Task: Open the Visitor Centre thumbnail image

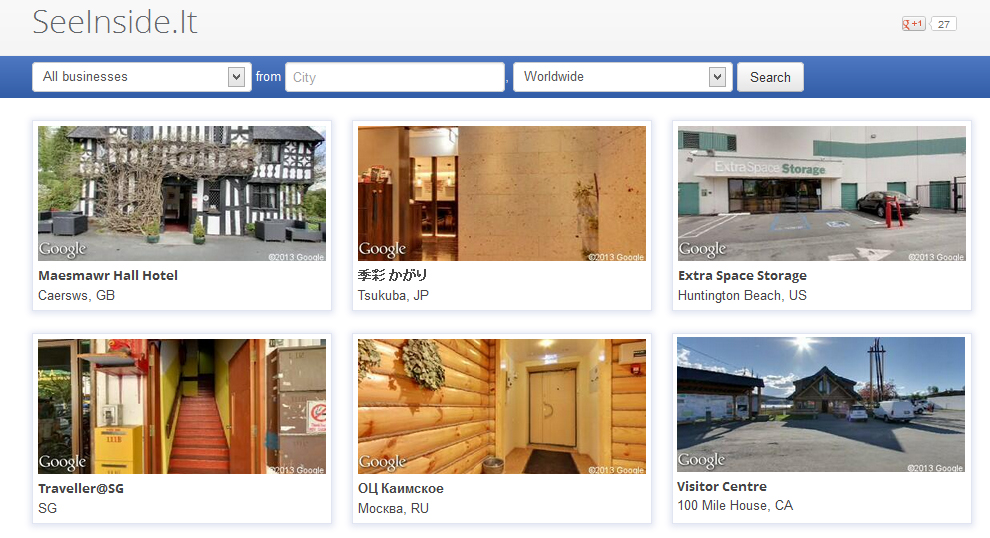Action: (821, 404)
